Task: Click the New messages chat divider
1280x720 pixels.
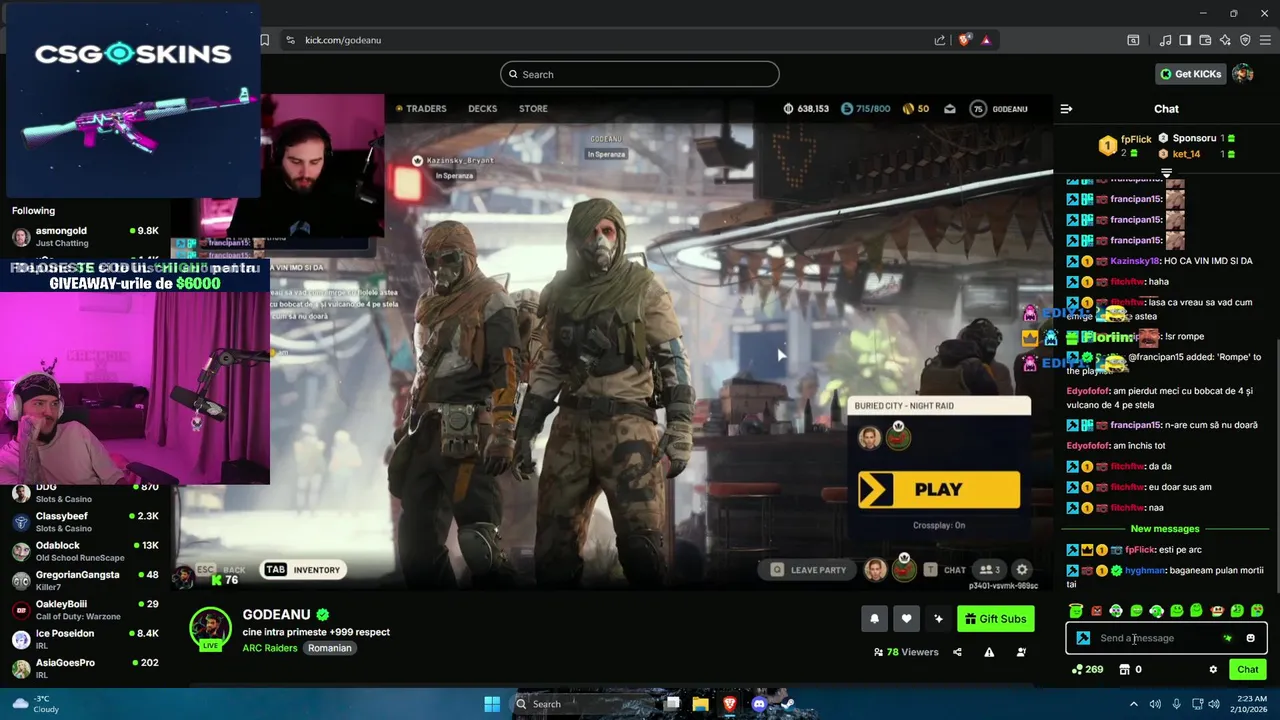Action: click(1165, 529)
